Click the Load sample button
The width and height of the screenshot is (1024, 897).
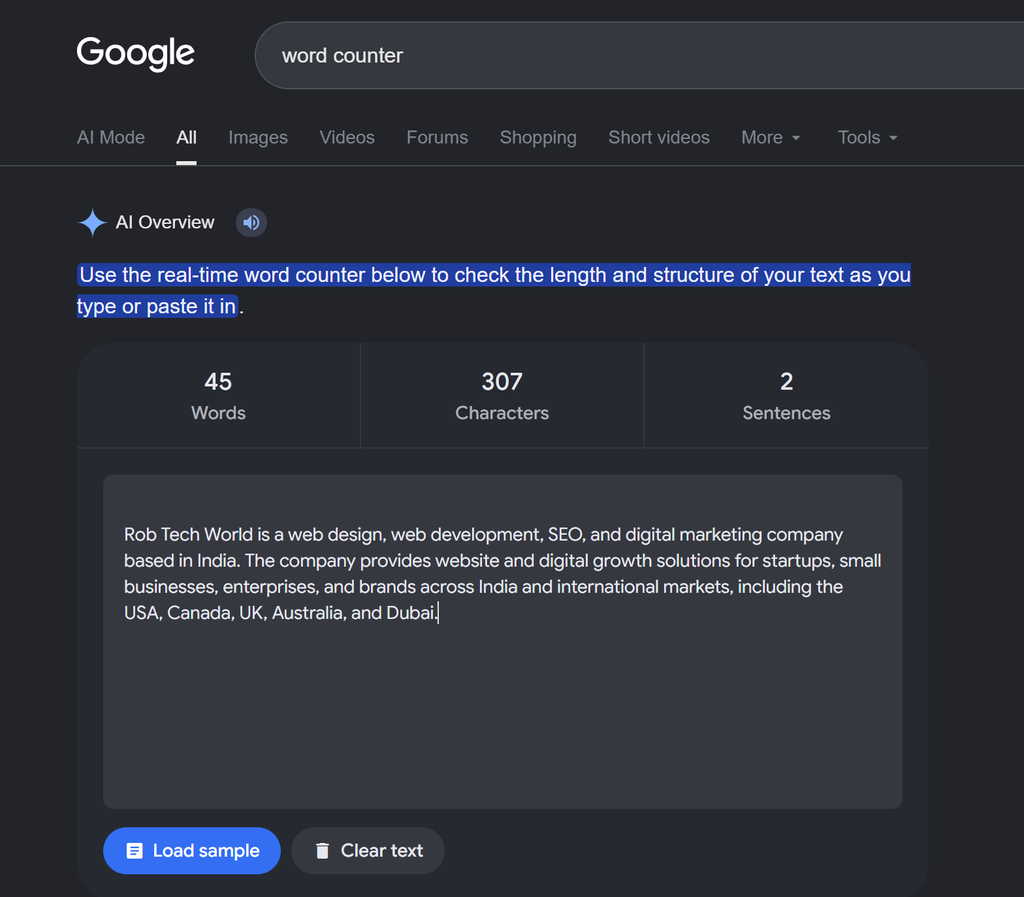pyautogui.click(x=192, y=851)
